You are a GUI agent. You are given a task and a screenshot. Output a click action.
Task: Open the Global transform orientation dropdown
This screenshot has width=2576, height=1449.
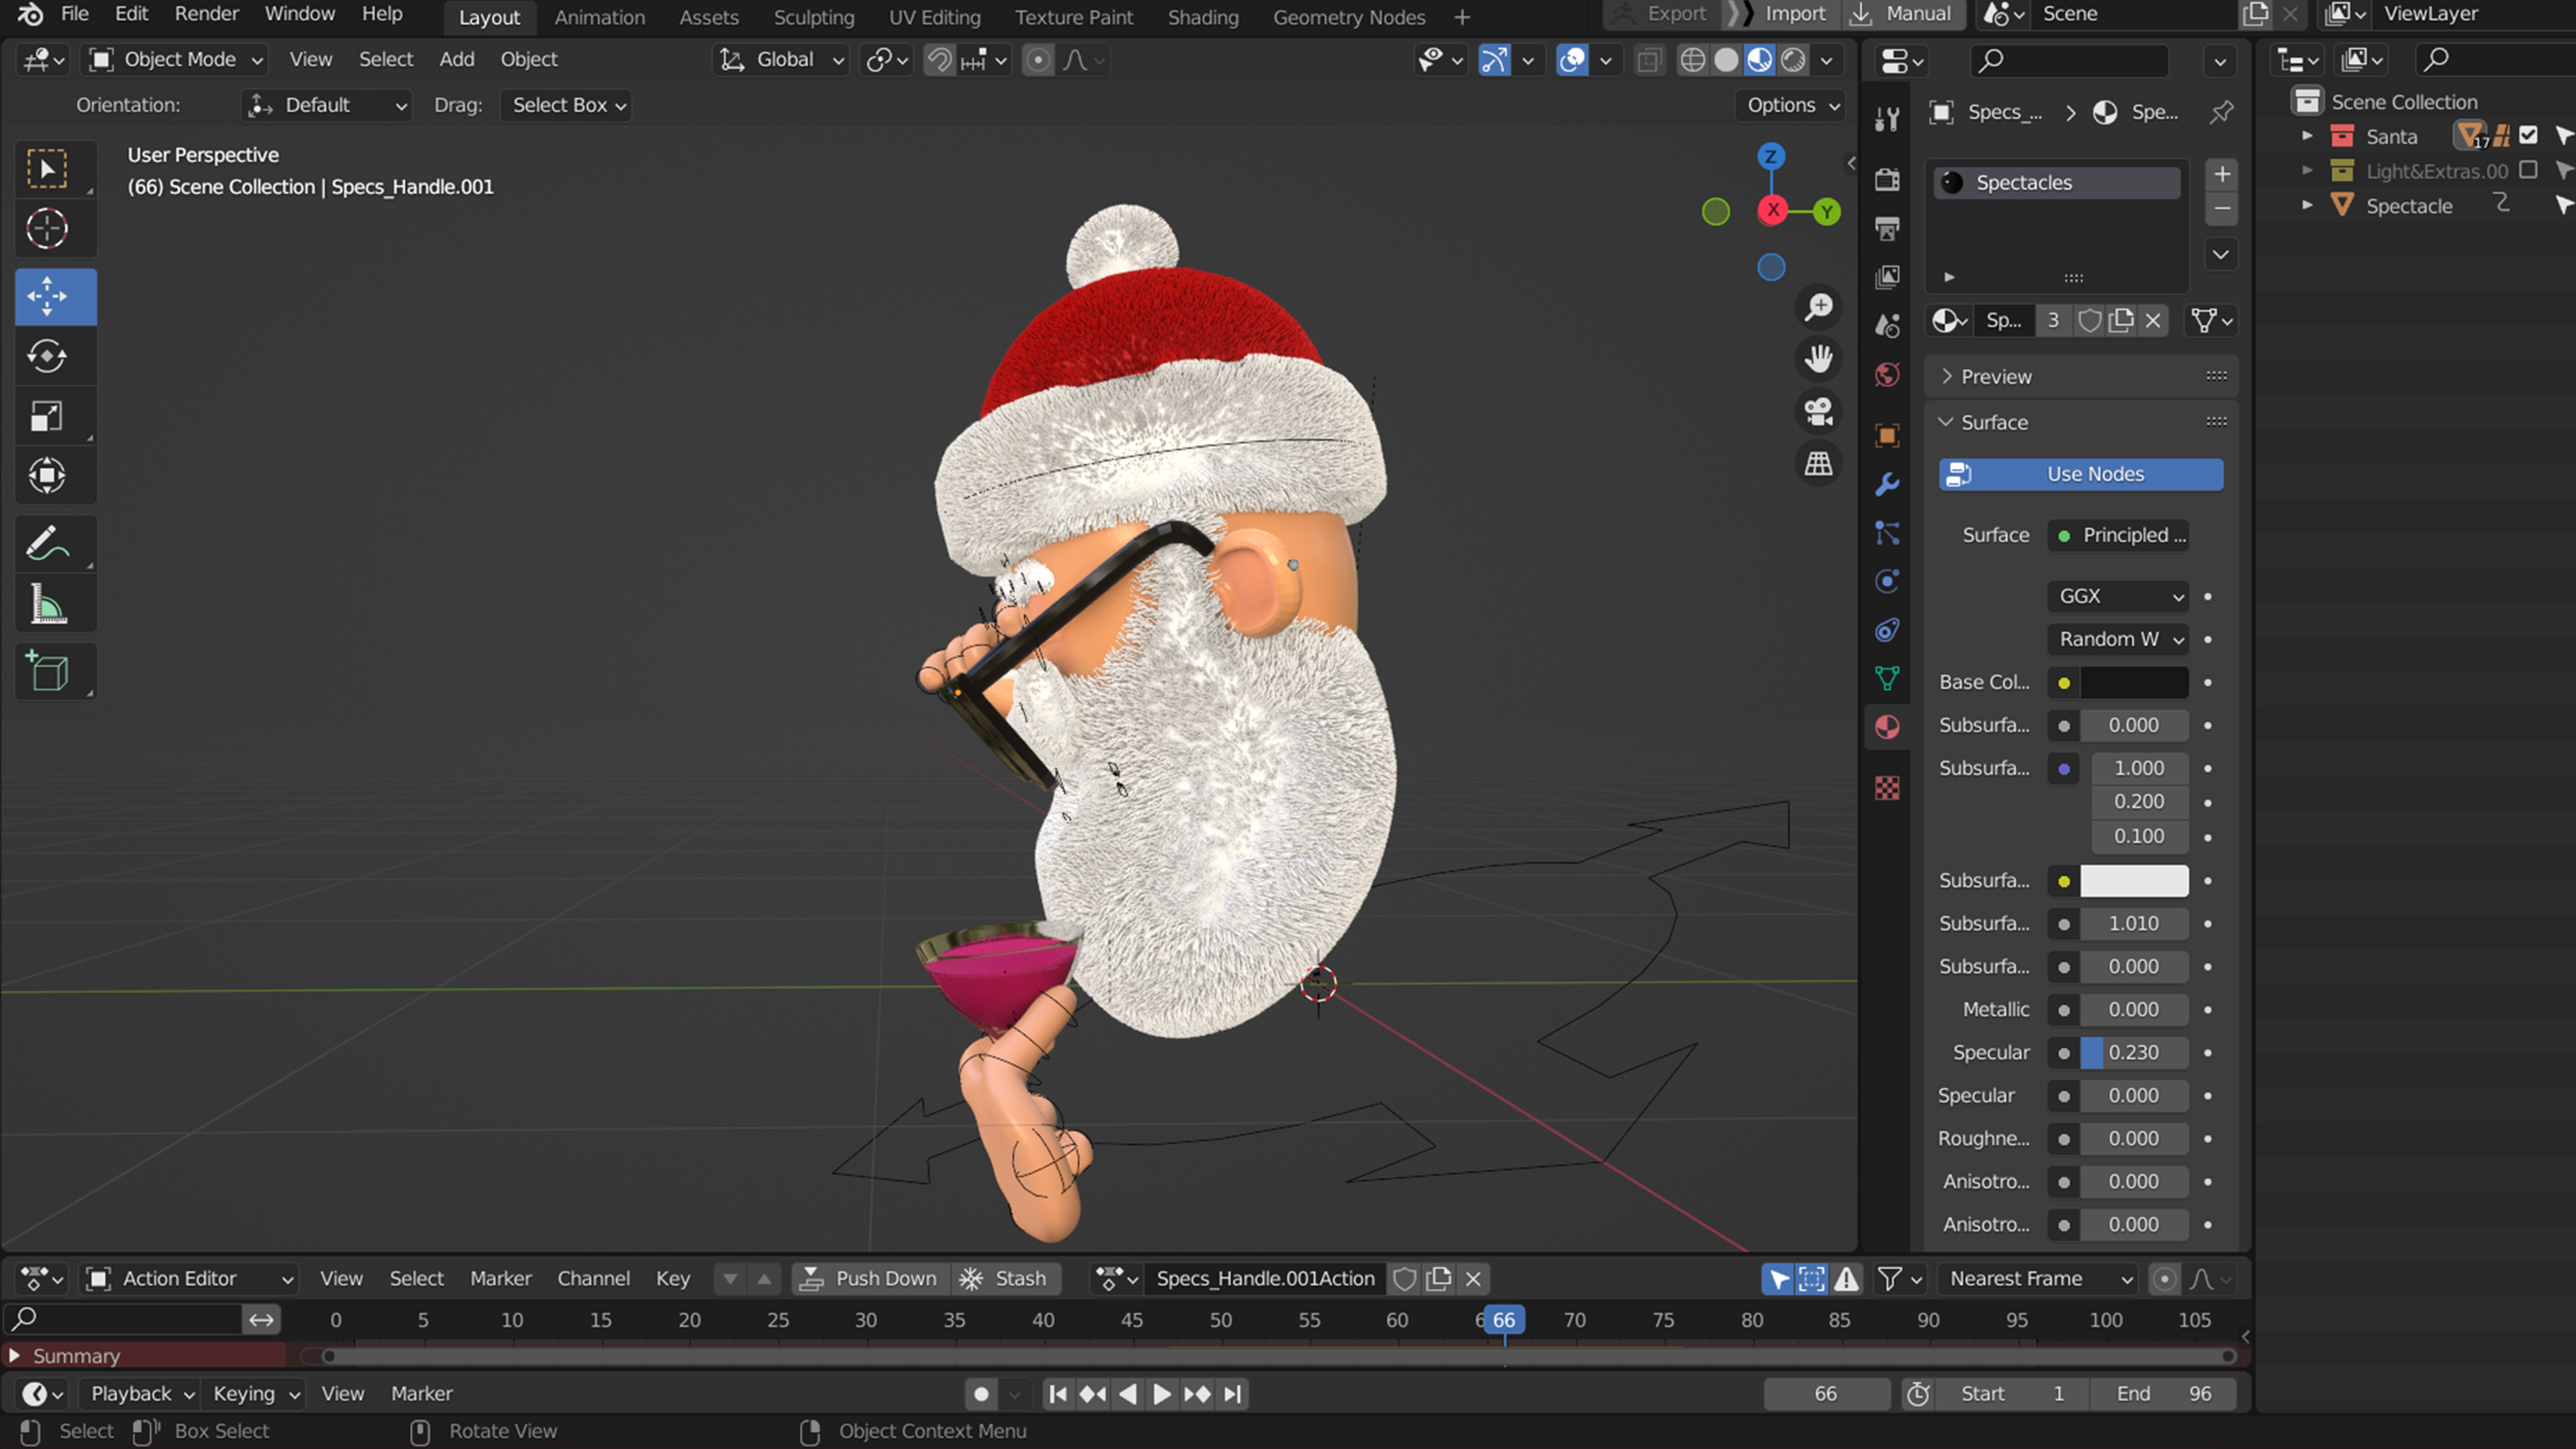point(782,60)
